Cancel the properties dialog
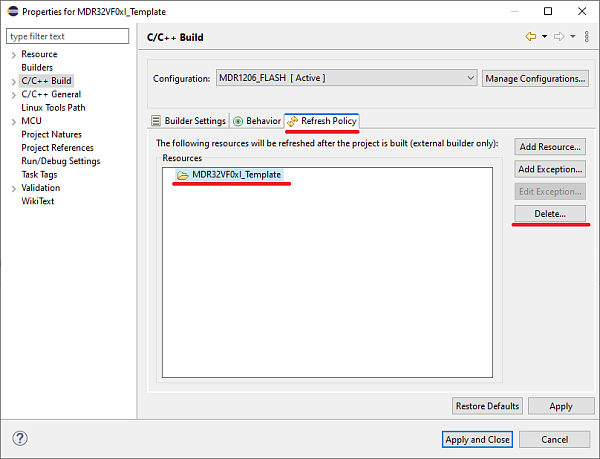600x459 pixels. [554, 439]
